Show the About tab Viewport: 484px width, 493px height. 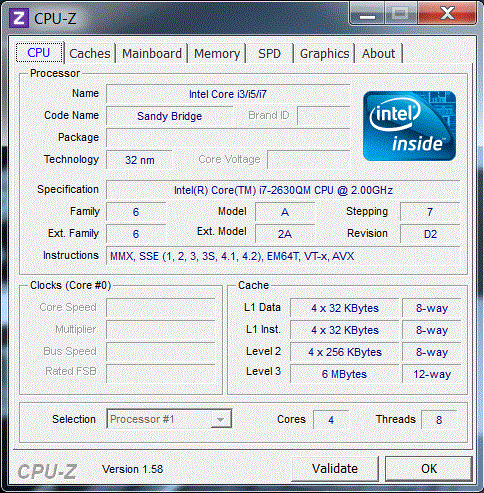(378, 53)
